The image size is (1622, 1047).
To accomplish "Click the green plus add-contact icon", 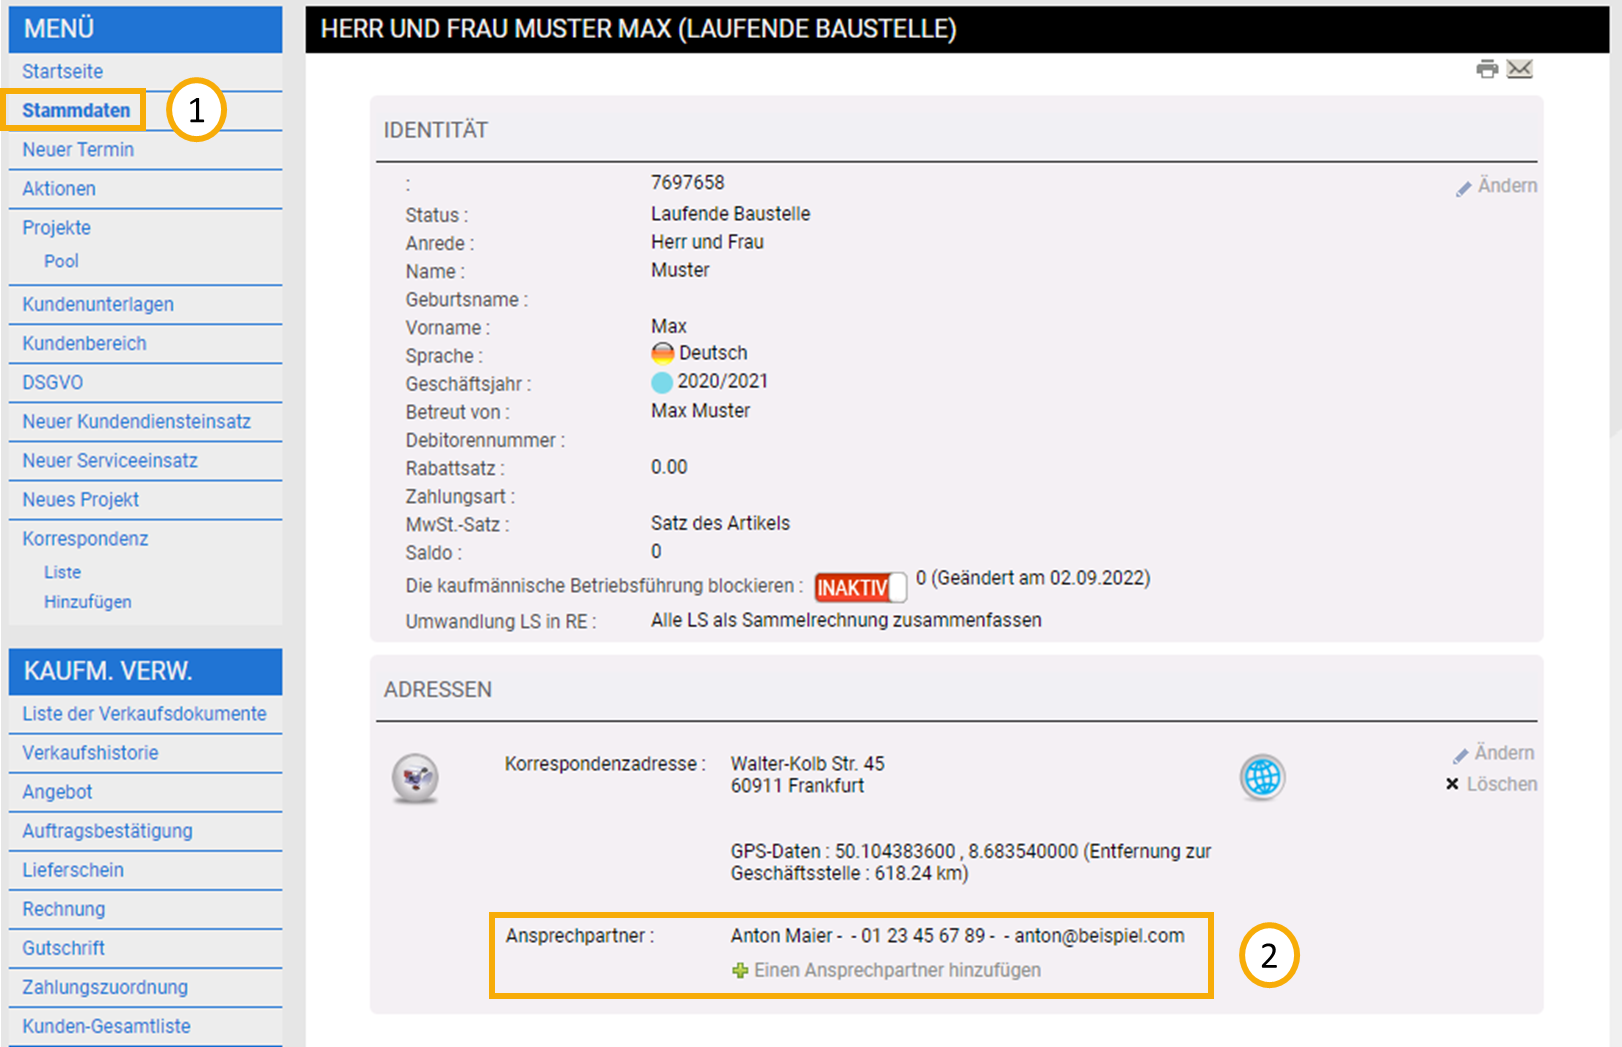I will point(740,971).
